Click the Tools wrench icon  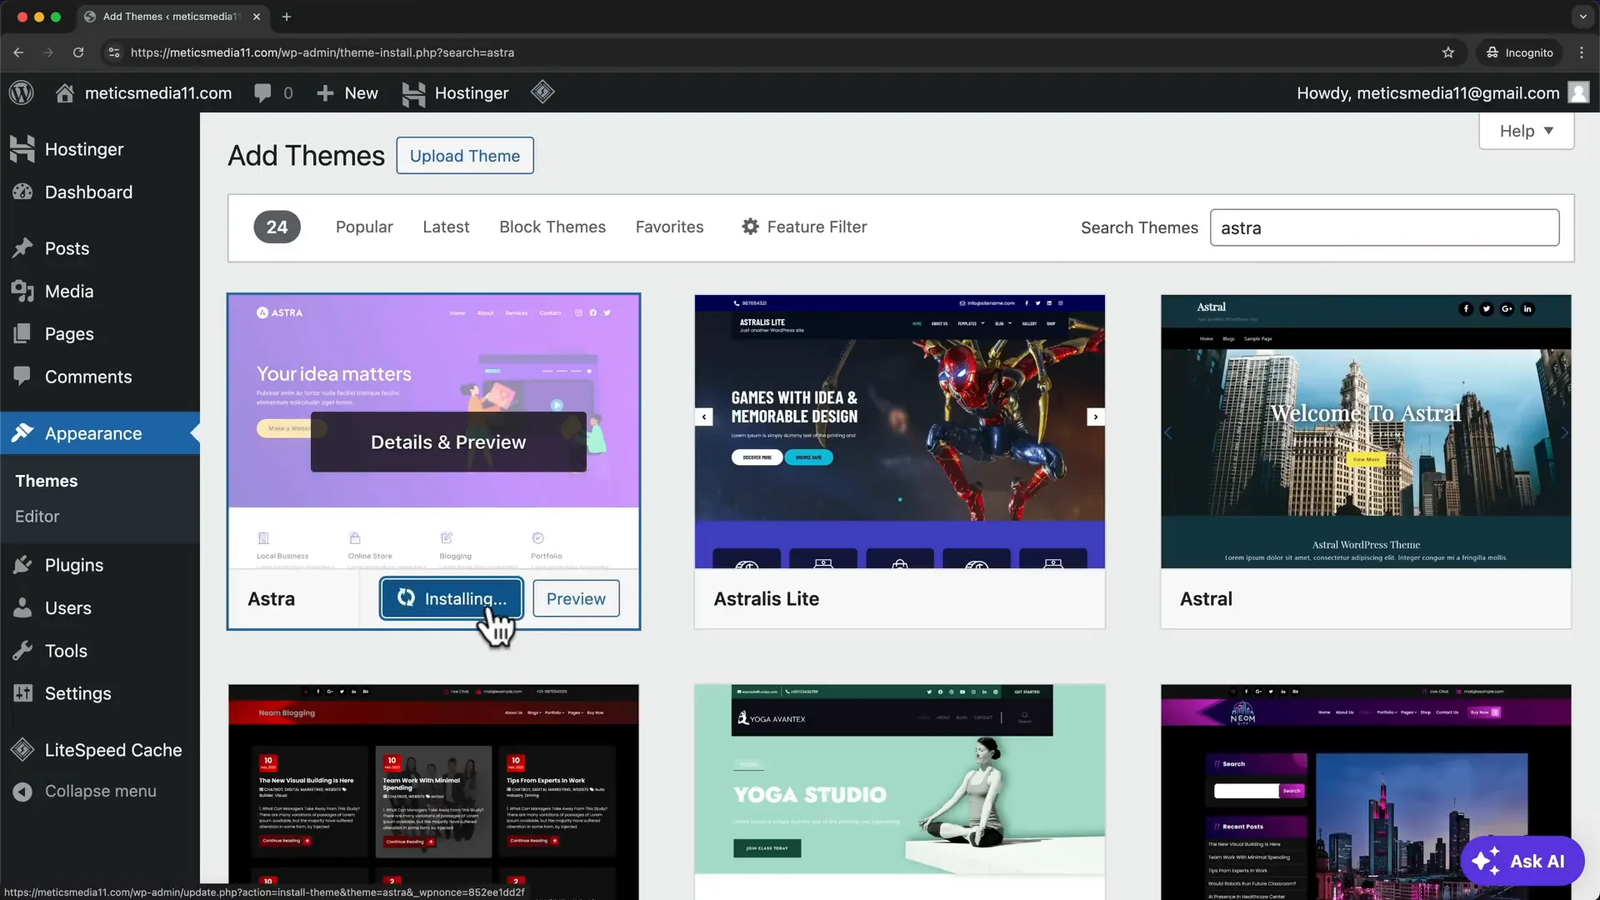pyautogui.click(x=22, y=651)
